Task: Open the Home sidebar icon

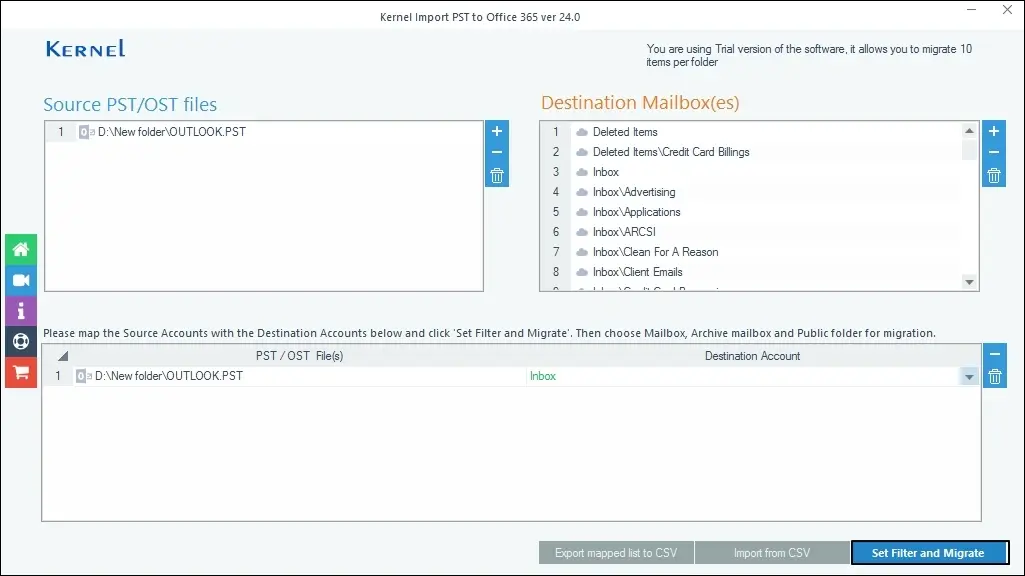Action: tap(21, 249)
